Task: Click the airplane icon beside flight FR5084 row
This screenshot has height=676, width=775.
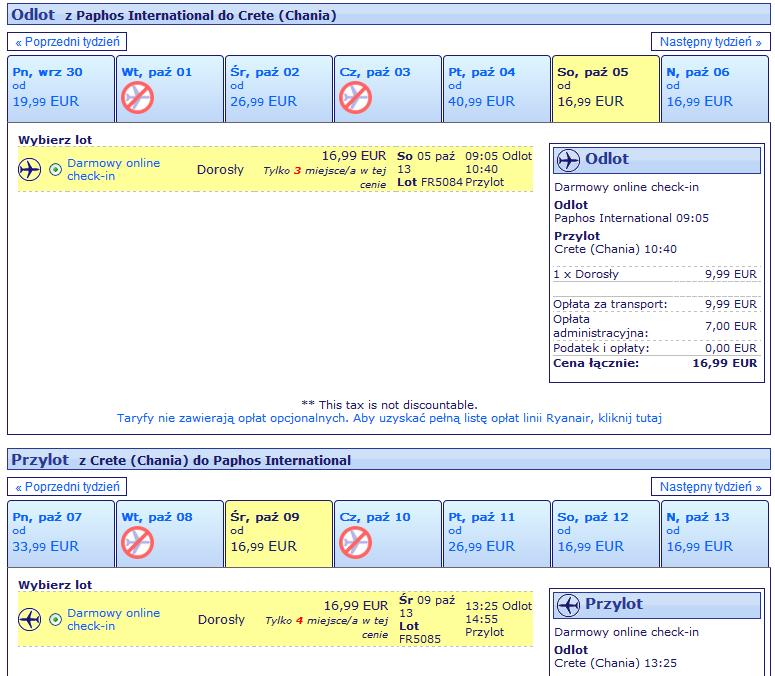Action: click(30, 169)
